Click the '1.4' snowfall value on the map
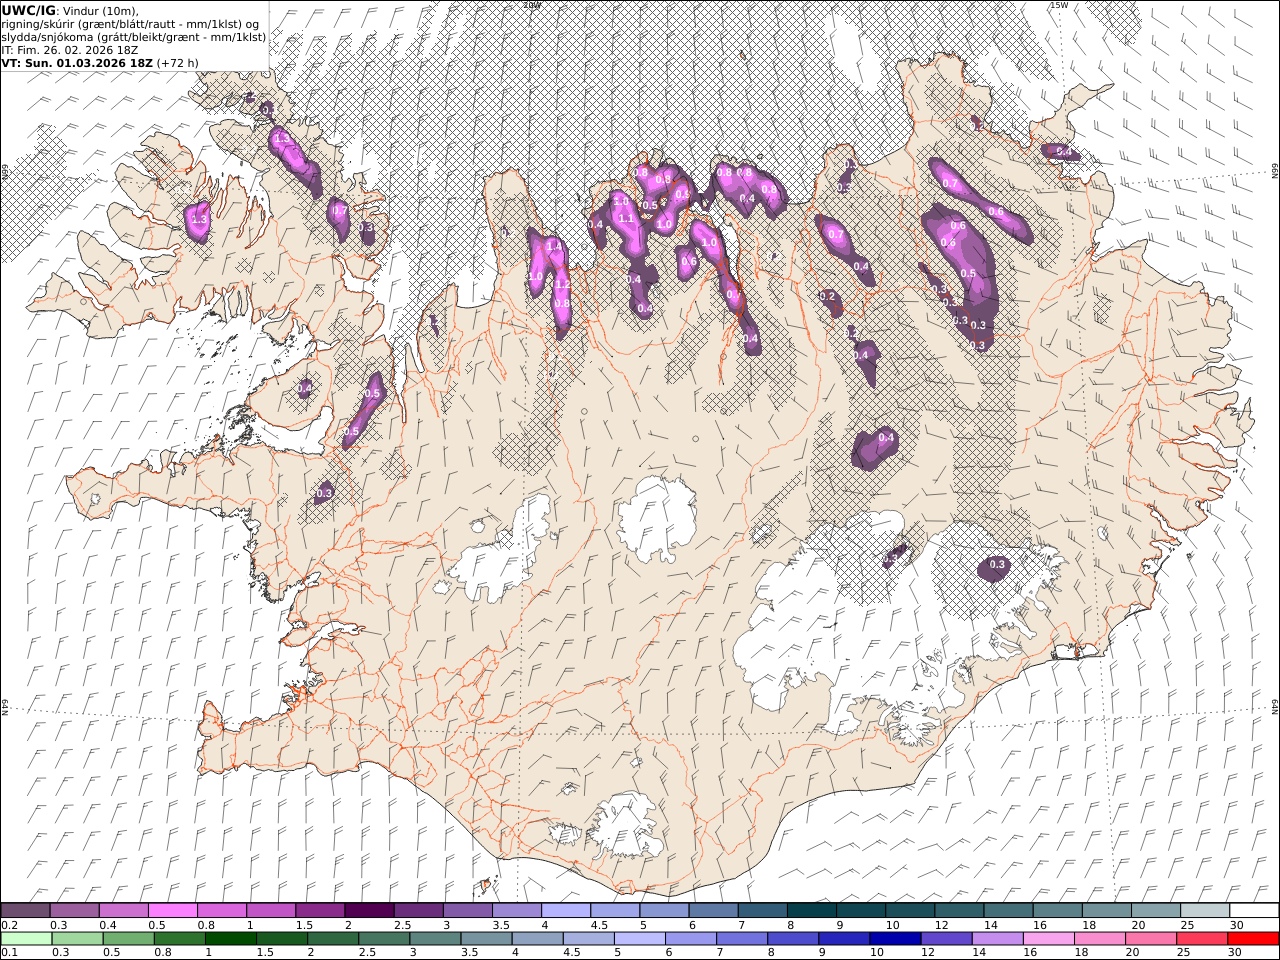Screen dimensions: 1280x960 coord(552,245)
